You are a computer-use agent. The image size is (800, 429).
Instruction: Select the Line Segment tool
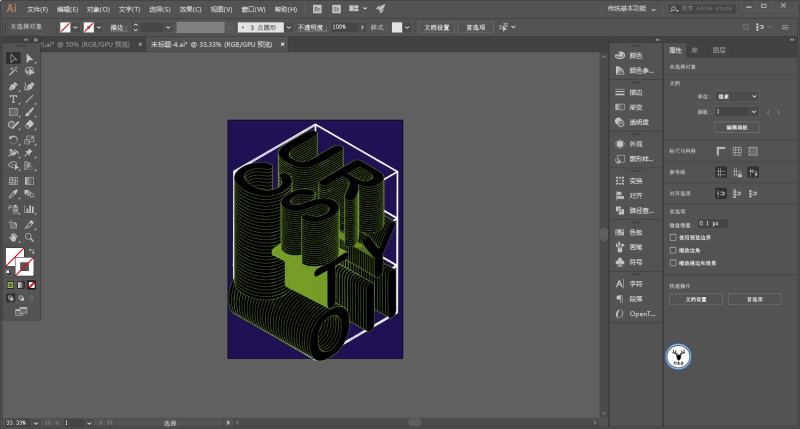[30, 99]
